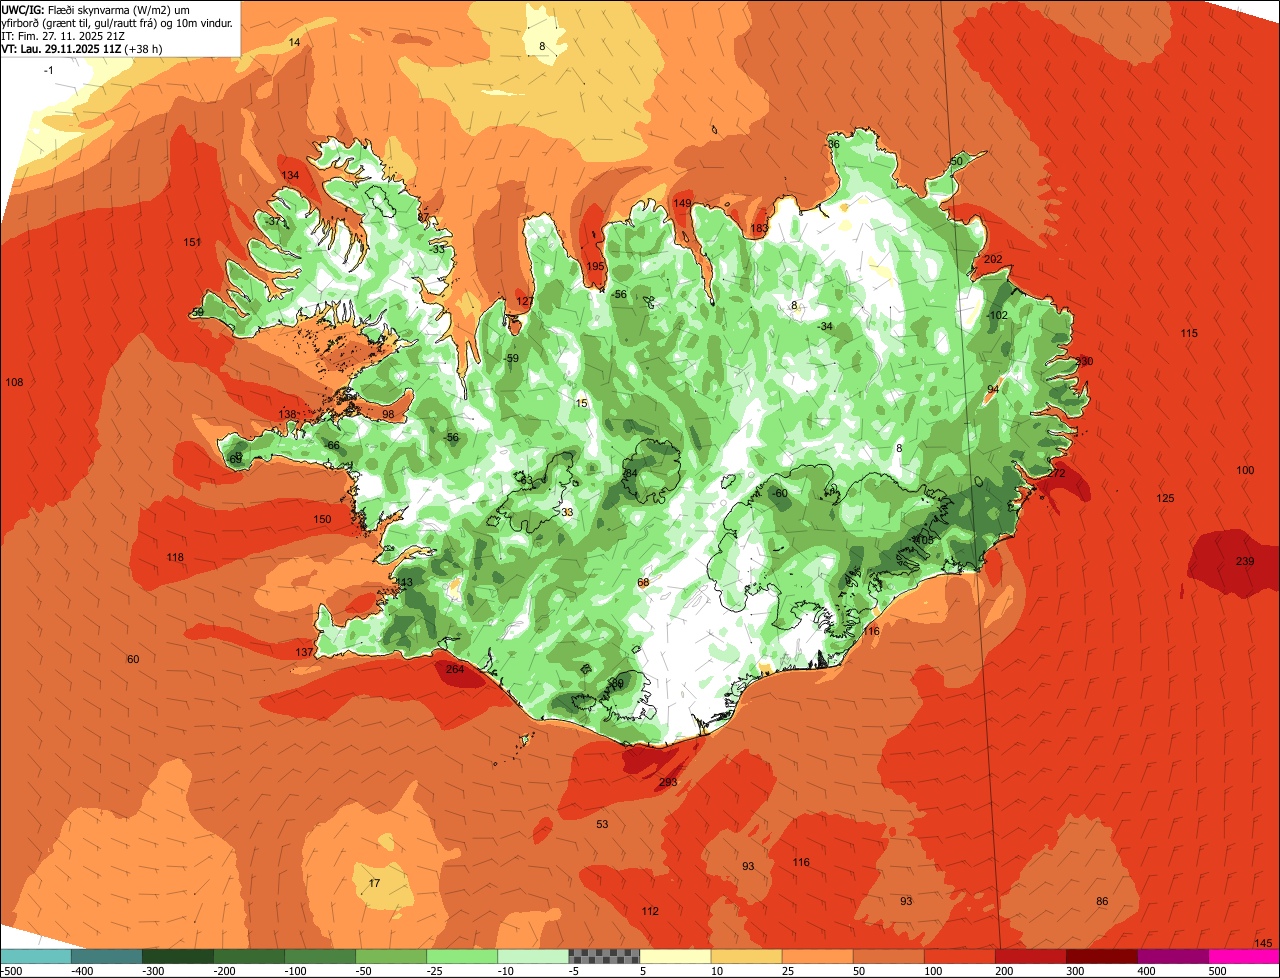Click the map value -60 on Vatnajökull glacier
Screen dimensions: 1280x978
click(x=780, y=493)
